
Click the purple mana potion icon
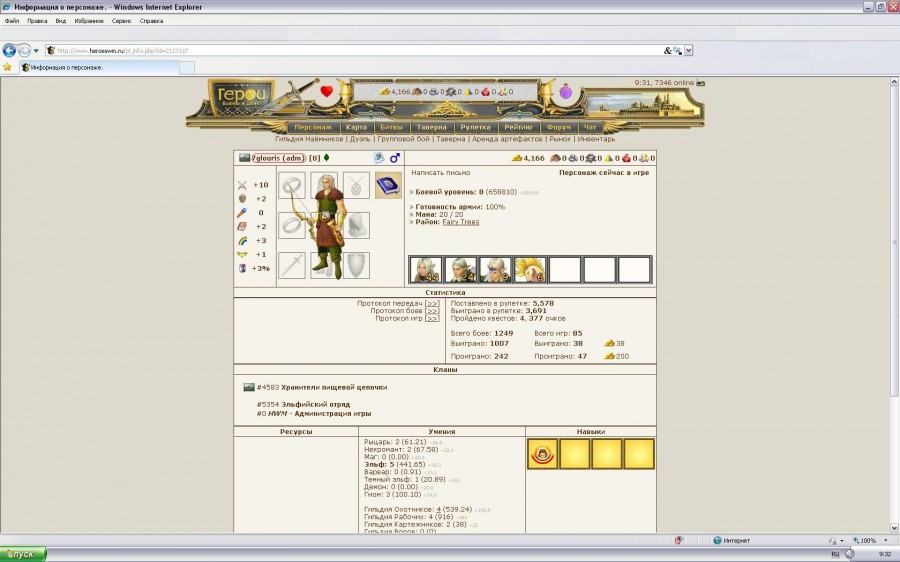[566, 91]
